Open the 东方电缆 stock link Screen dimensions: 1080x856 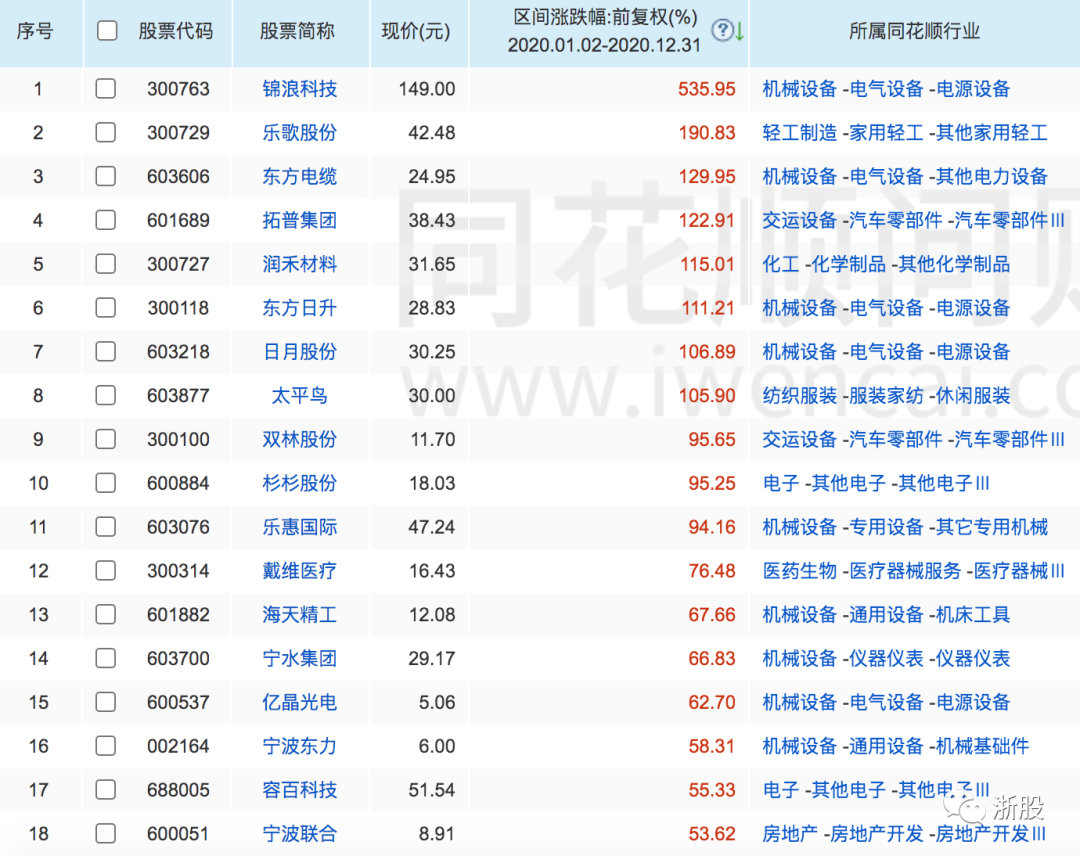tap(298, 176)
